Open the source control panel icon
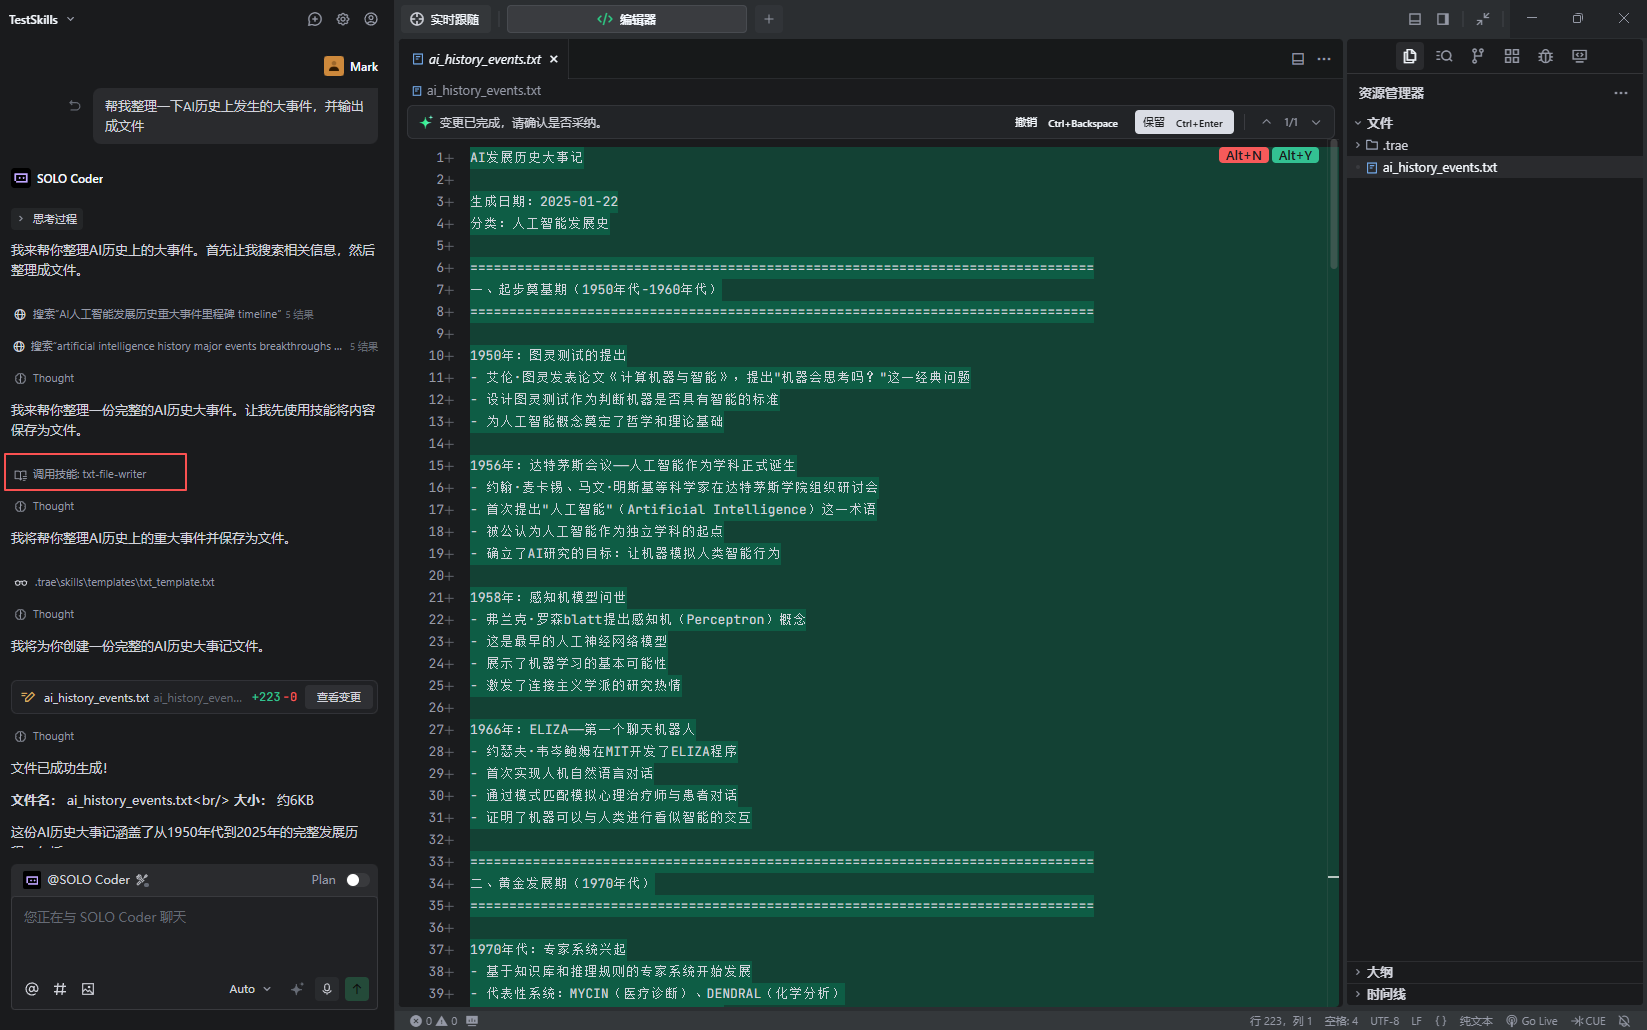The width and height of the screenshot is (1647, 1030). pos(1477,56)
